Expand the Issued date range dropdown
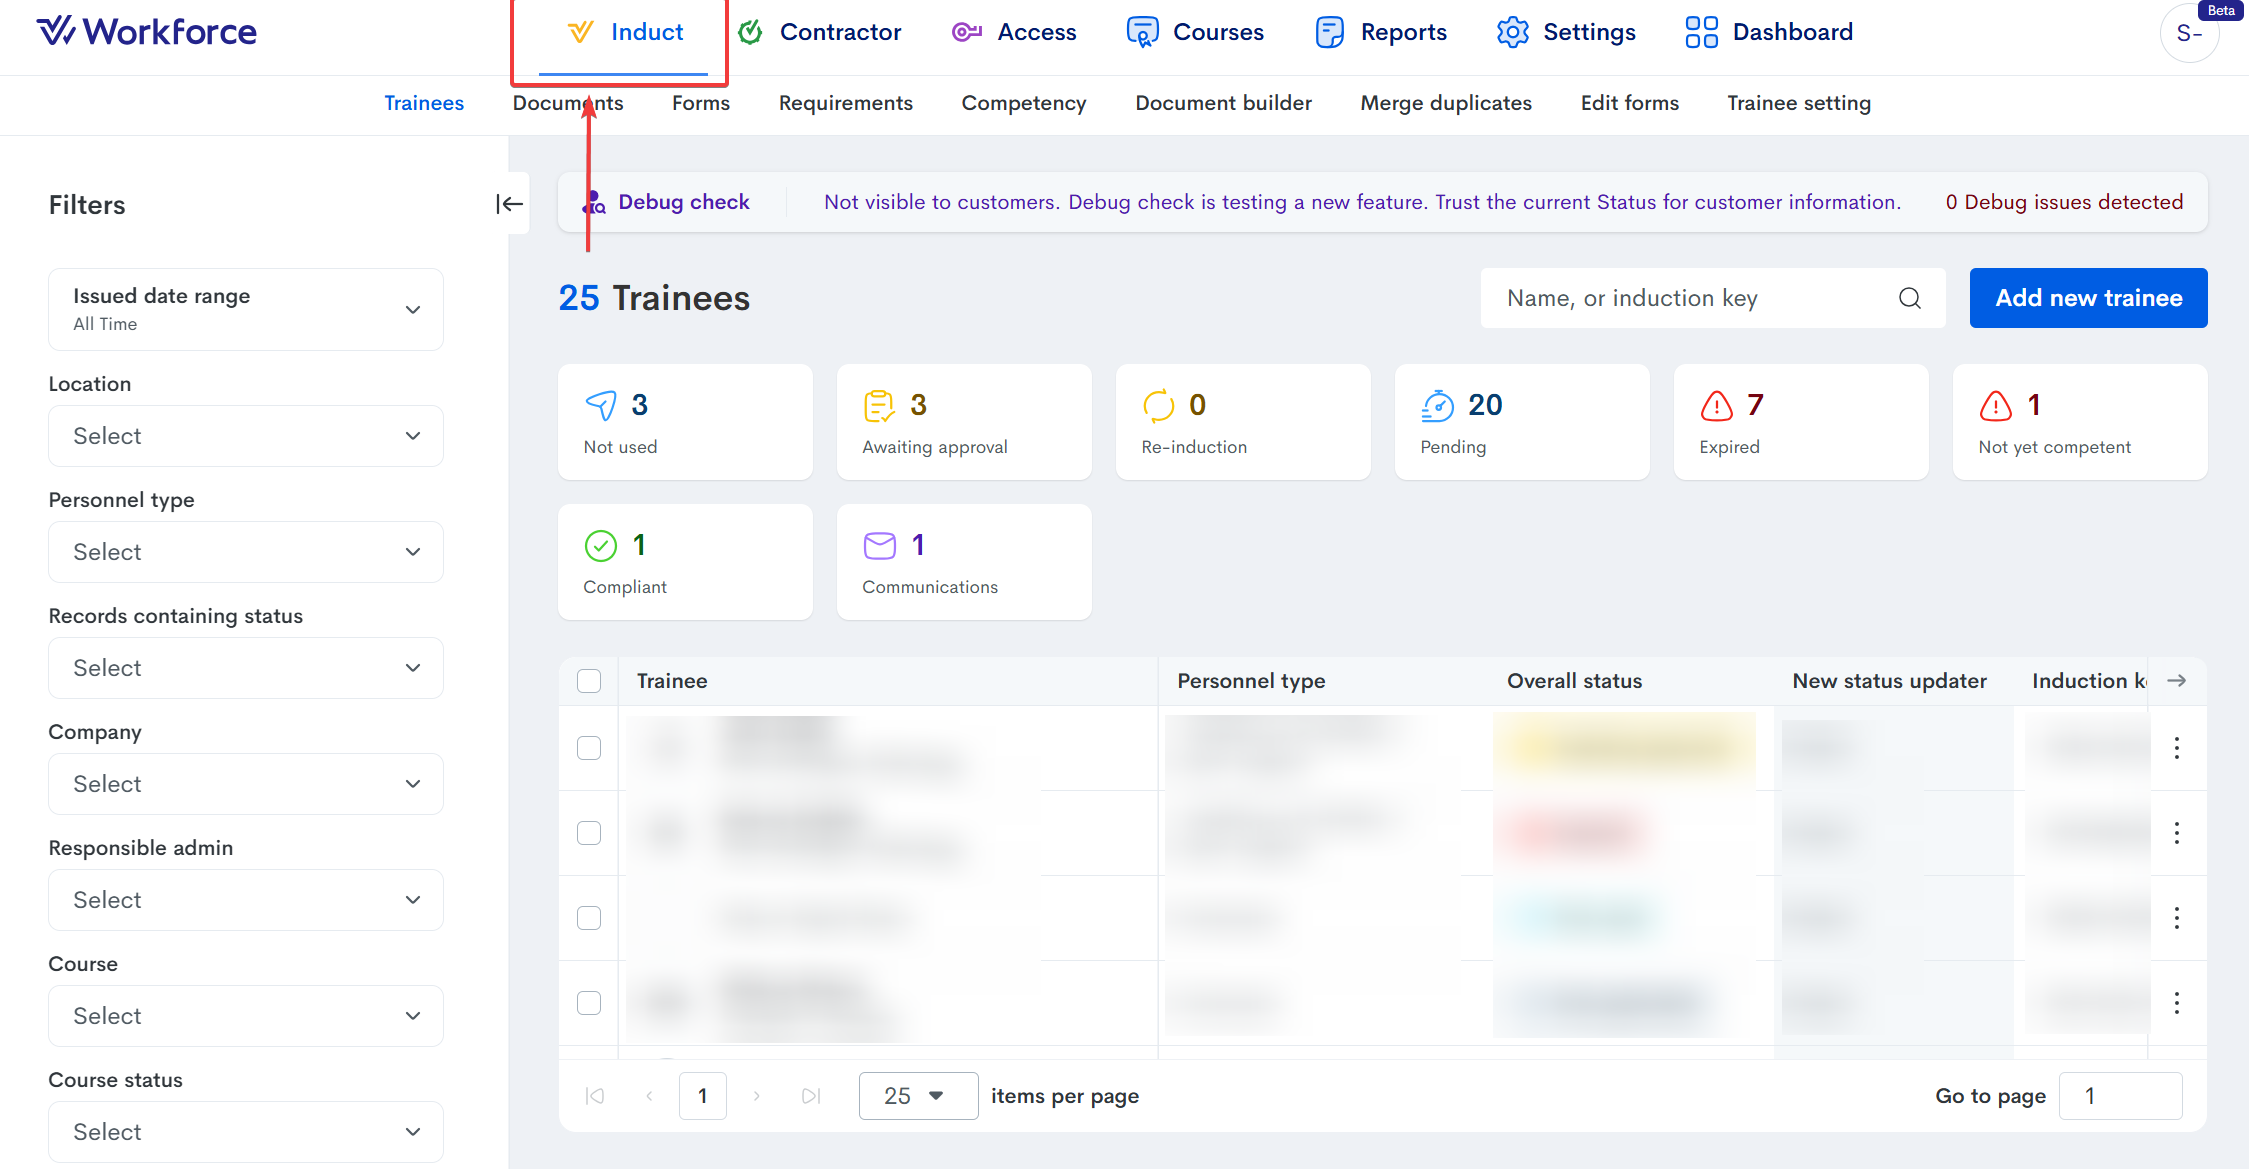Image resolution: width=2249 pixels, height=1169 pixels. pyautogui.click(x=245, y=309)
